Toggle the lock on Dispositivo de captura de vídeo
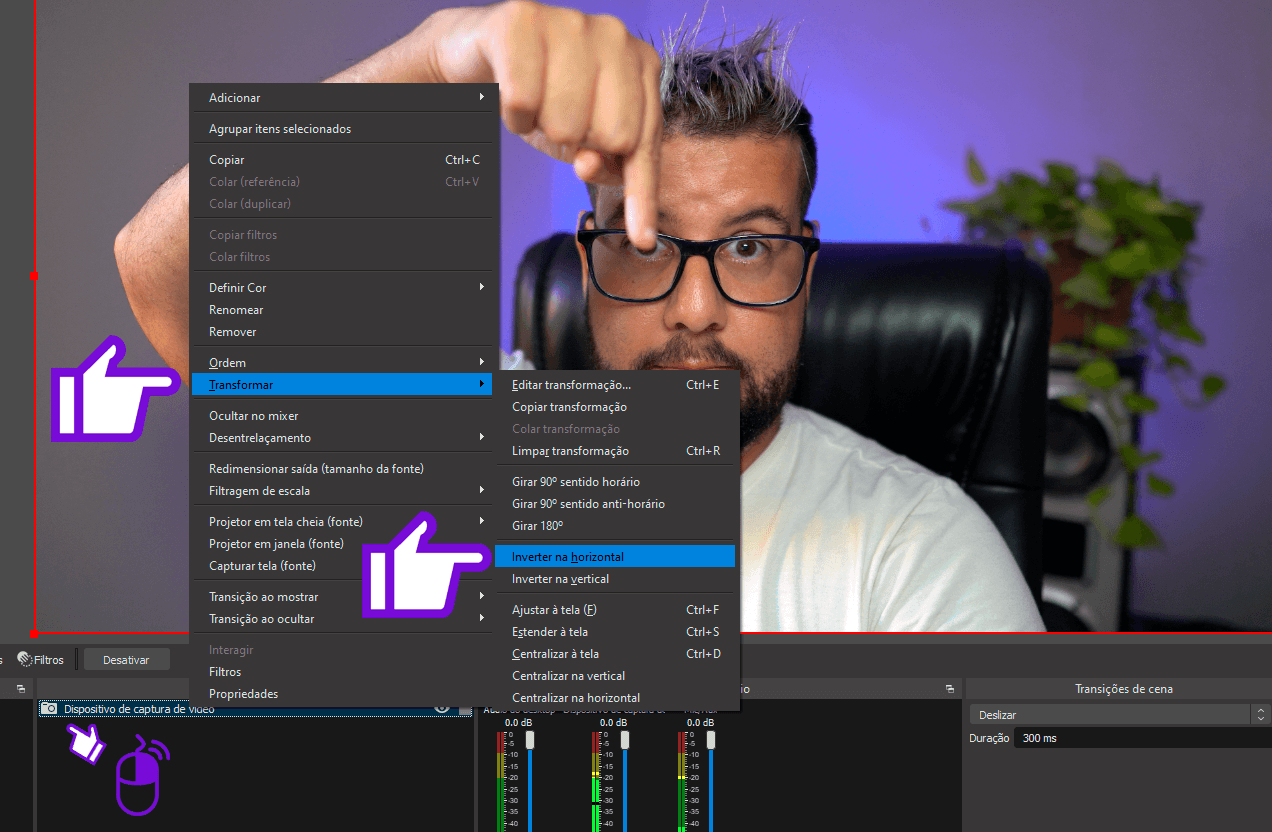 pyautogui.click(x=464, y=709)
